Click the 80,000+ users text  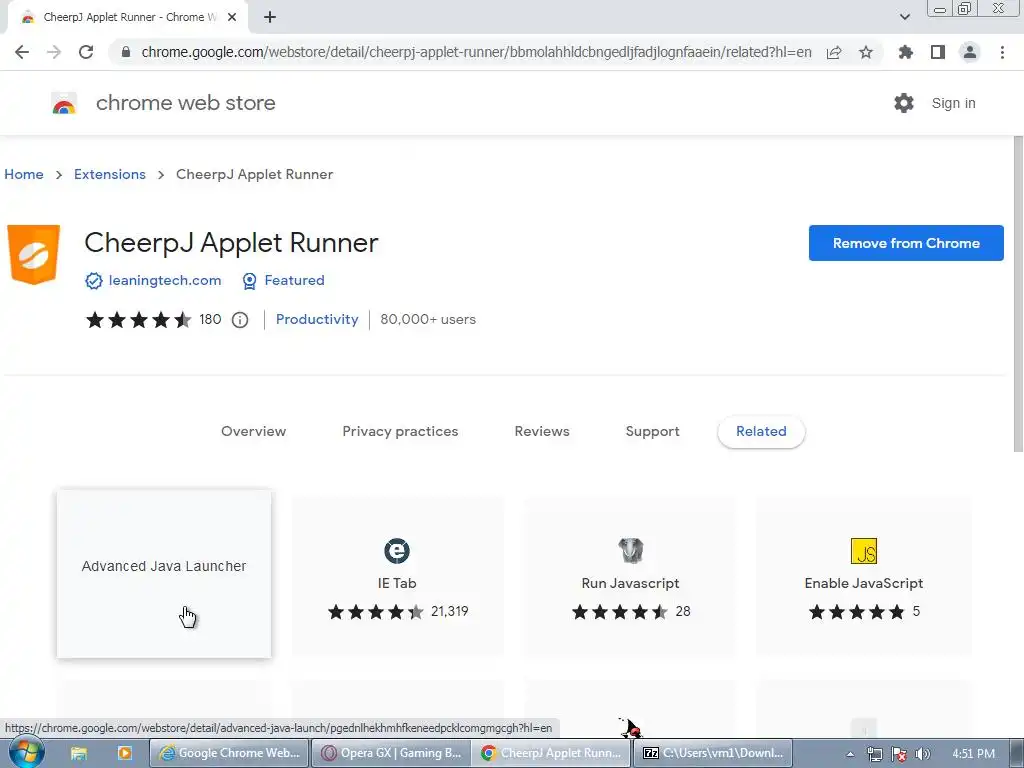pos(428,319)
